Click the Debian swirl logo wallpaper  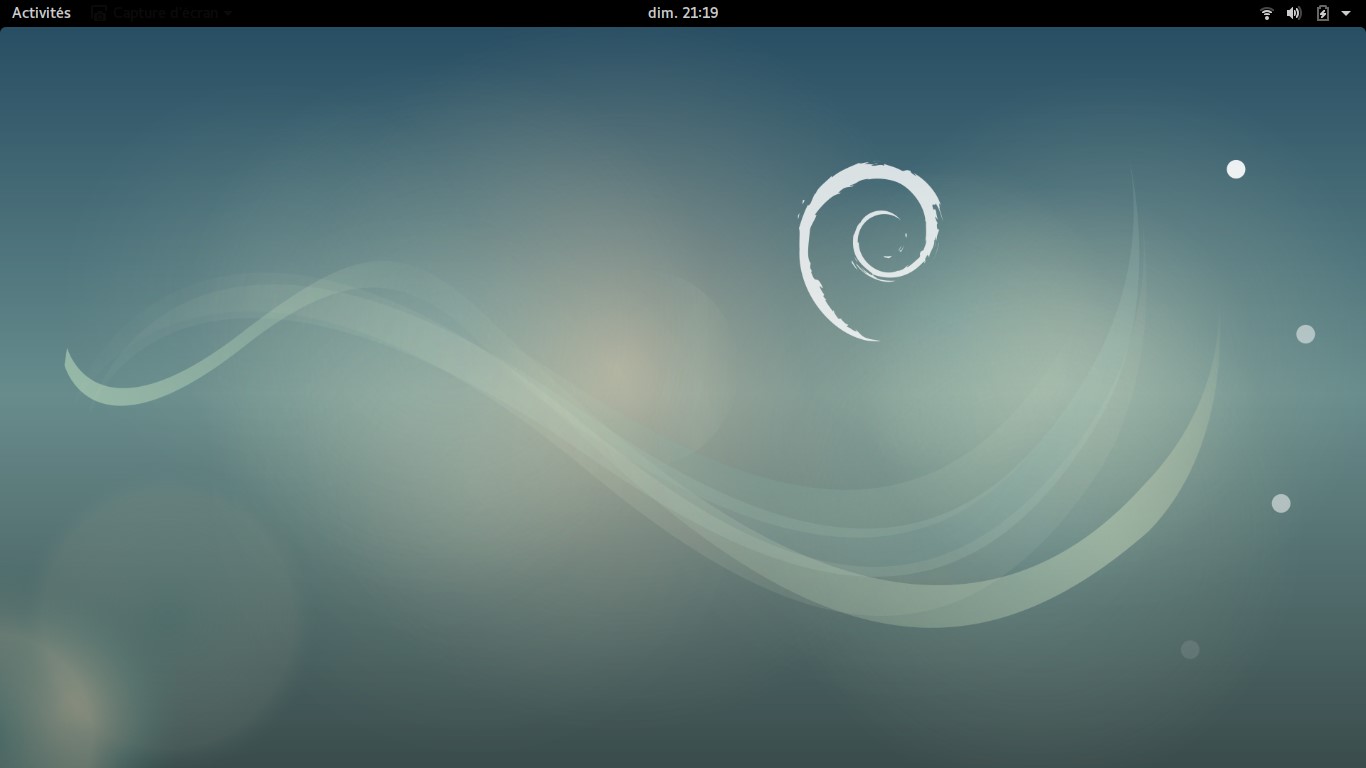pos(870,248)
